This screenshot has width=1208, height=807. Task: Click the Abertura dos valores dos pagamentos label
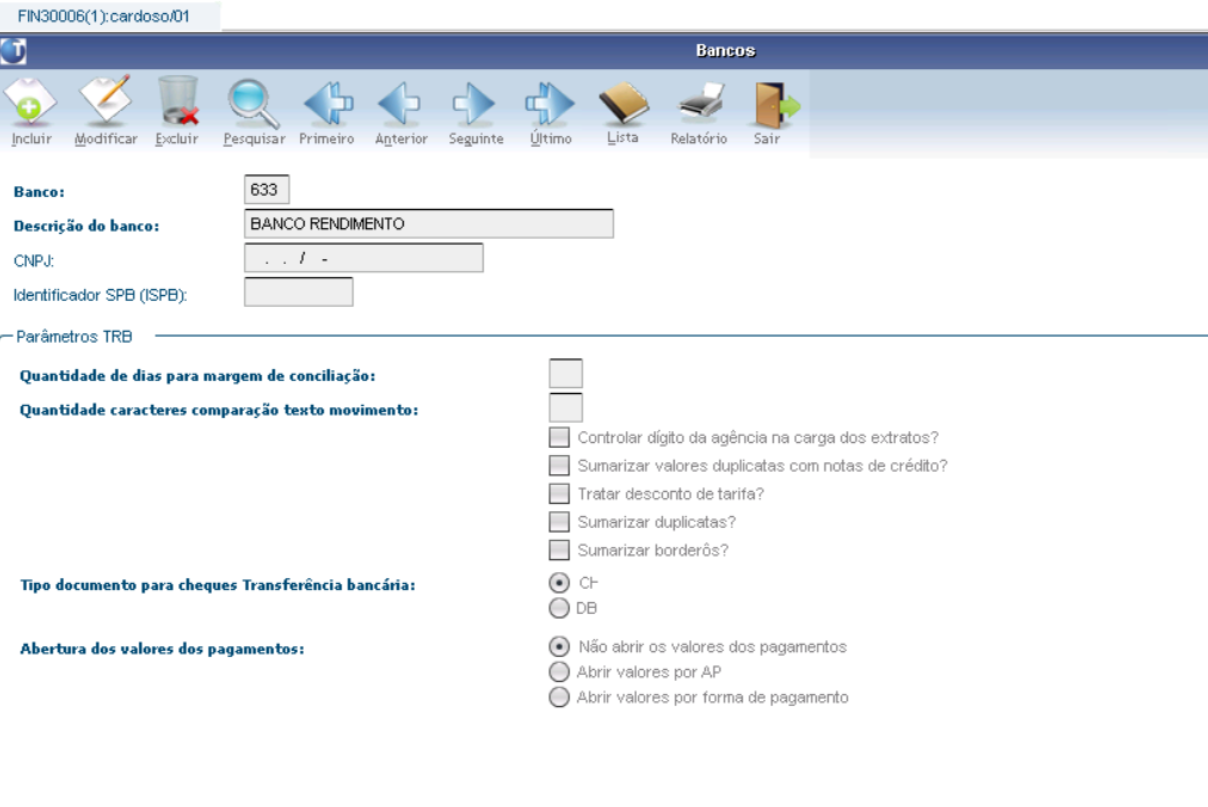tap(162, 649)
